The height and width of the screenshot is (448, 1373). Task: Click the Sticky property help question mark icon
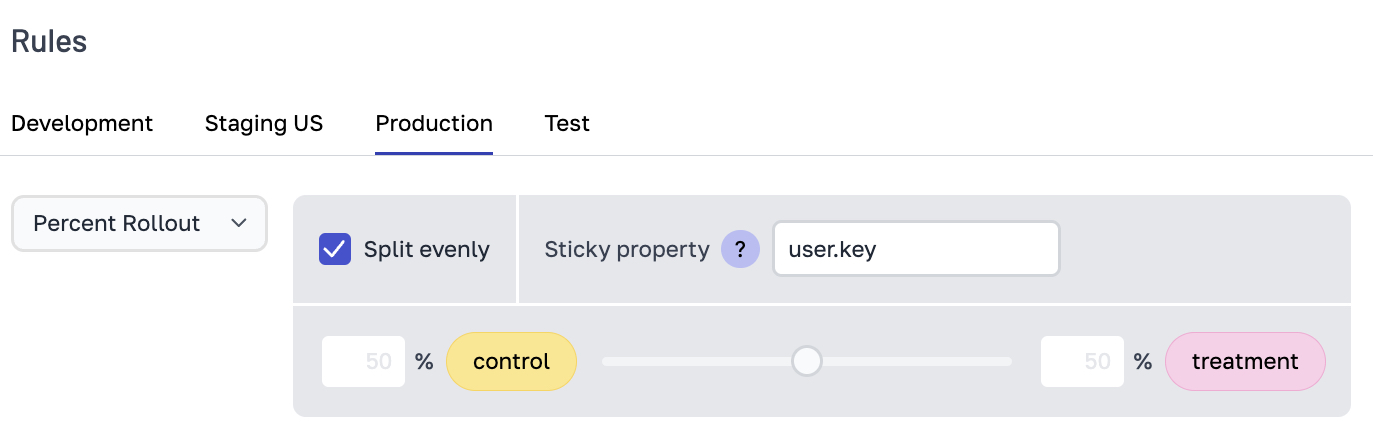740,249
